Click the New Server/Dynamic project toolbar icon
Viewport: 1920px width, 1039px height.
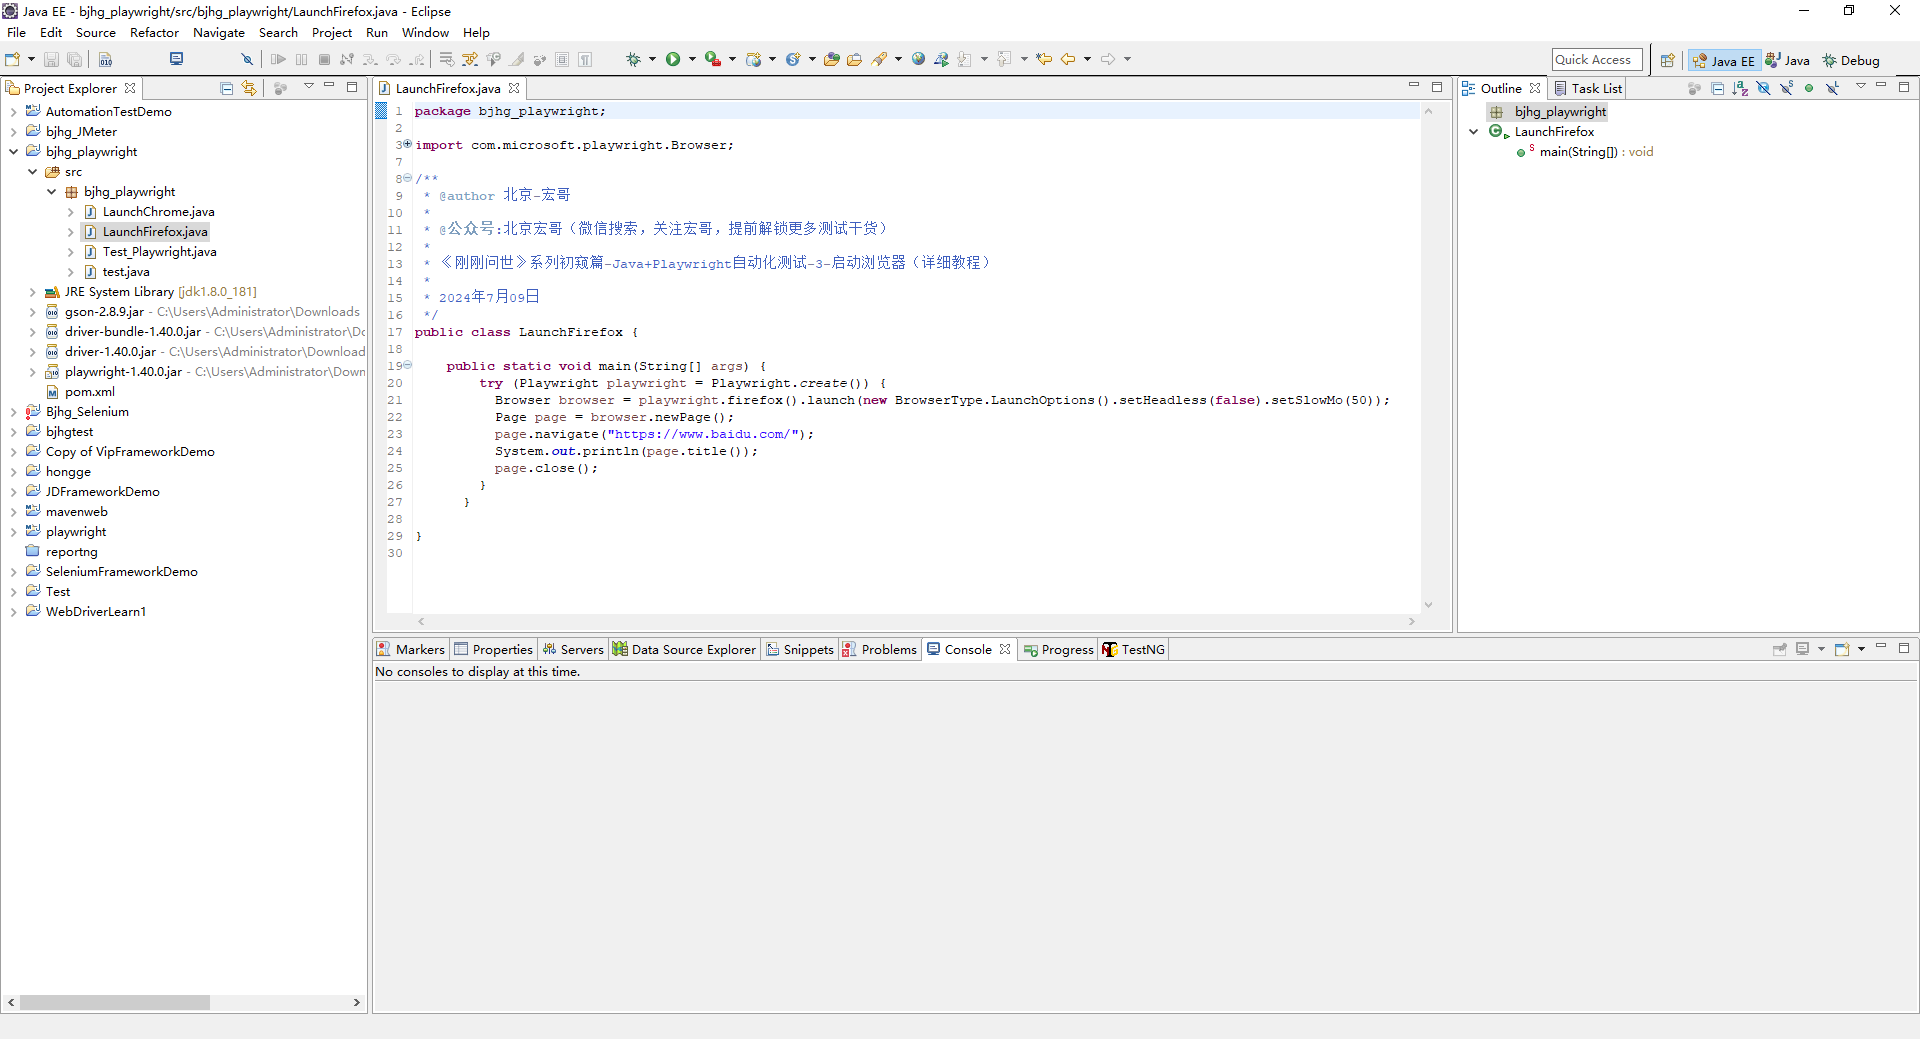click(754, 60)
